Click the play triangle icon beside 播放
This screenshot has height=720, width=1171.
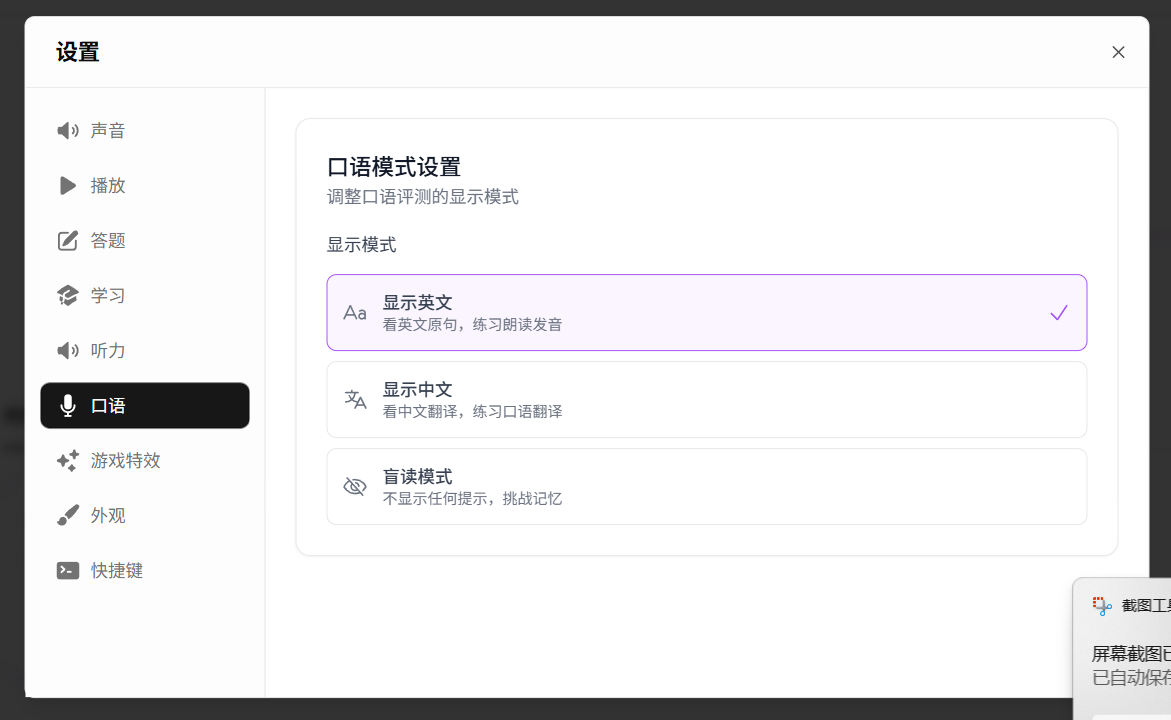point(67,186)
